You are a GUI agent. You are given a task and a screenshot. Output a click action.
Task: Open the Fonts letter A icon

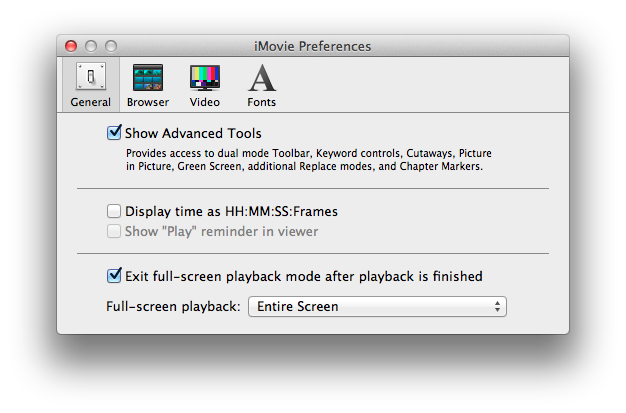261,77
